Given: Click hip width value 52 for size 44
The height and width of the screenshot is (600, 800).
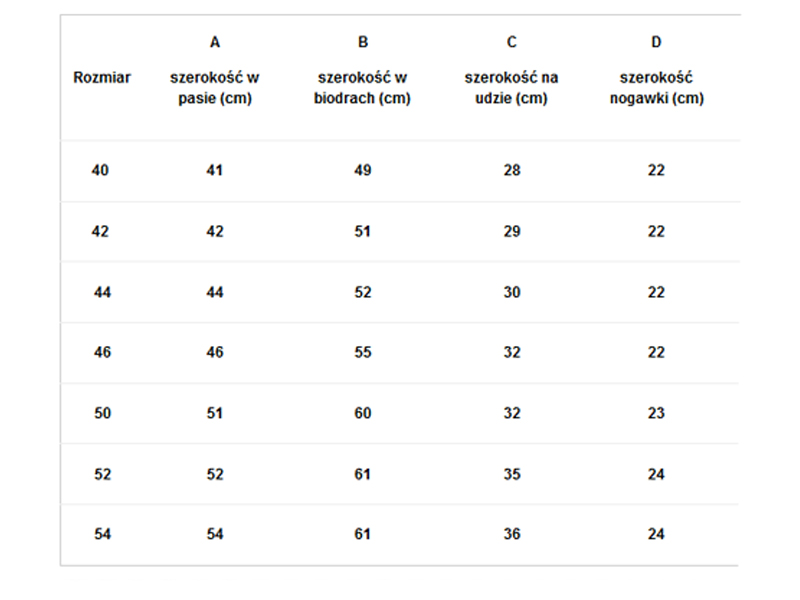Looking at the screenshot, I should click(363, 292).
